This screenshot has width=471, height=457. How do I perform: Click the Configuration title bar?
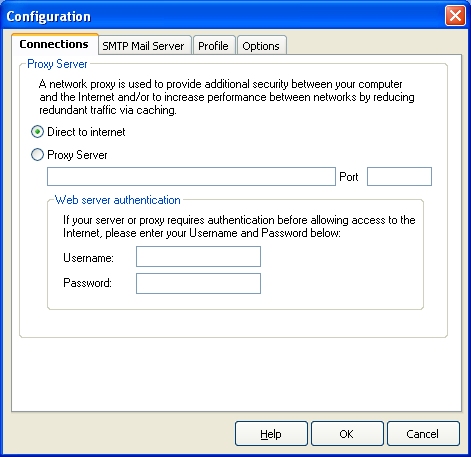pyautogui.click(x=223, y=15)
